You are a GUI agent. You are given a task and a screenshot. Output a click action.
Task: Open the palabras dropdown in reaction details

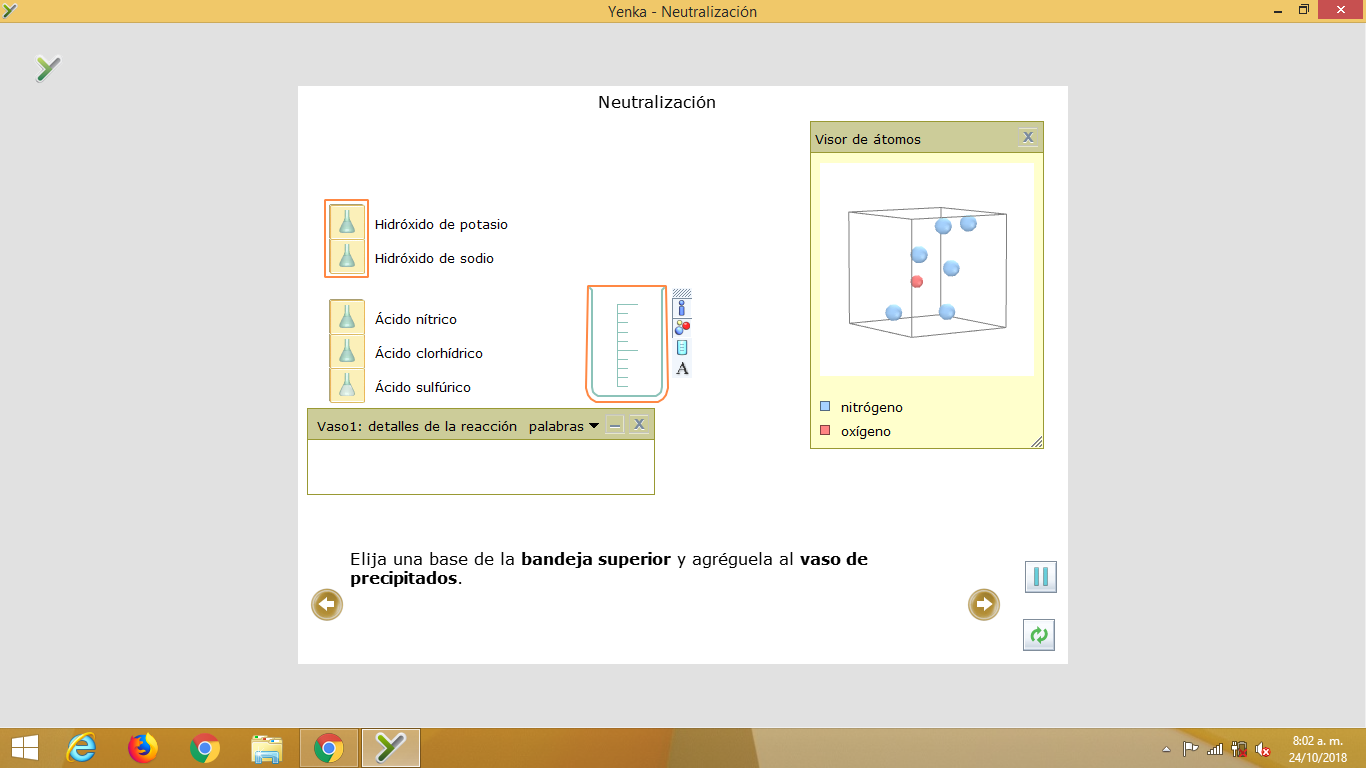[564, 426]
